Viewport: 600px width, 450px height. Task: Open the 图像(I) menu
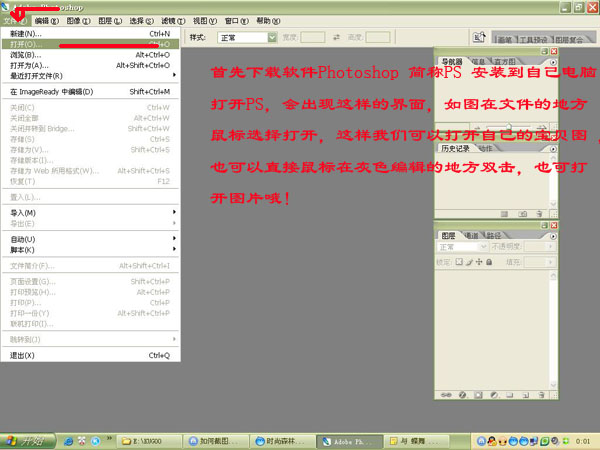point(78,21)
